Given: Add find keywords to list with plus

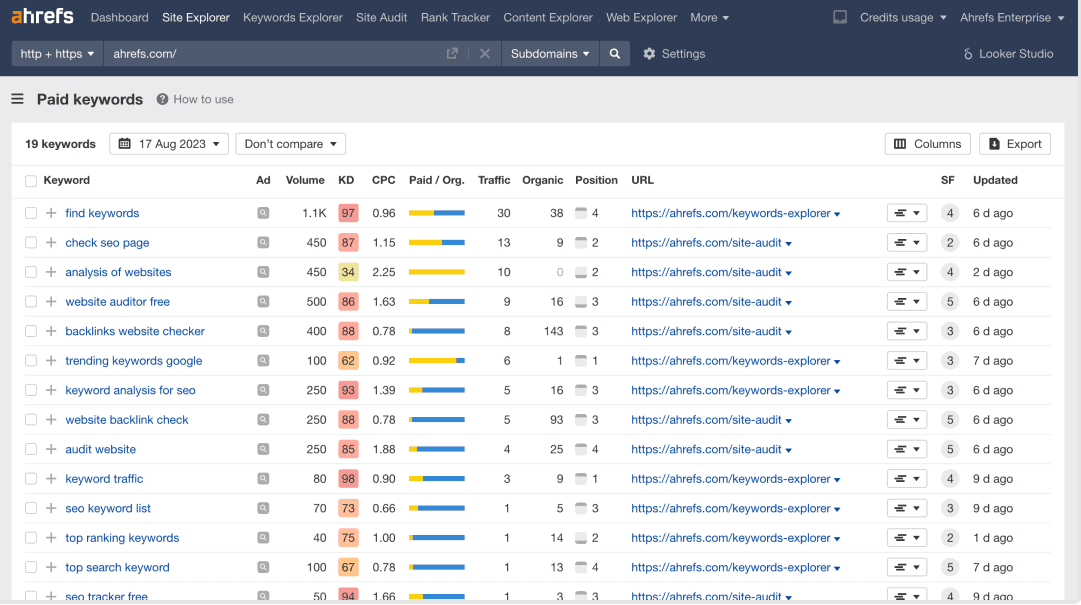Looking at the screenshot, I should click(51, 213).
